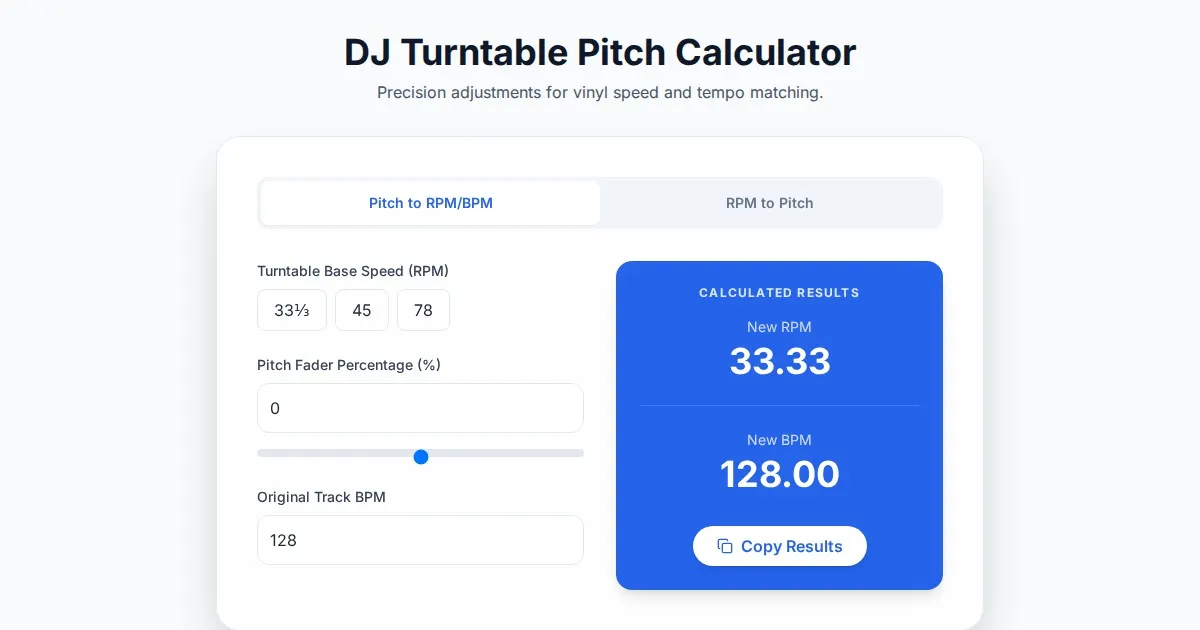The width and height of the screenshot is (1200, 630).
Task: Click the DJ Turntable Pitch Calculator title
Action: [600, 52]
